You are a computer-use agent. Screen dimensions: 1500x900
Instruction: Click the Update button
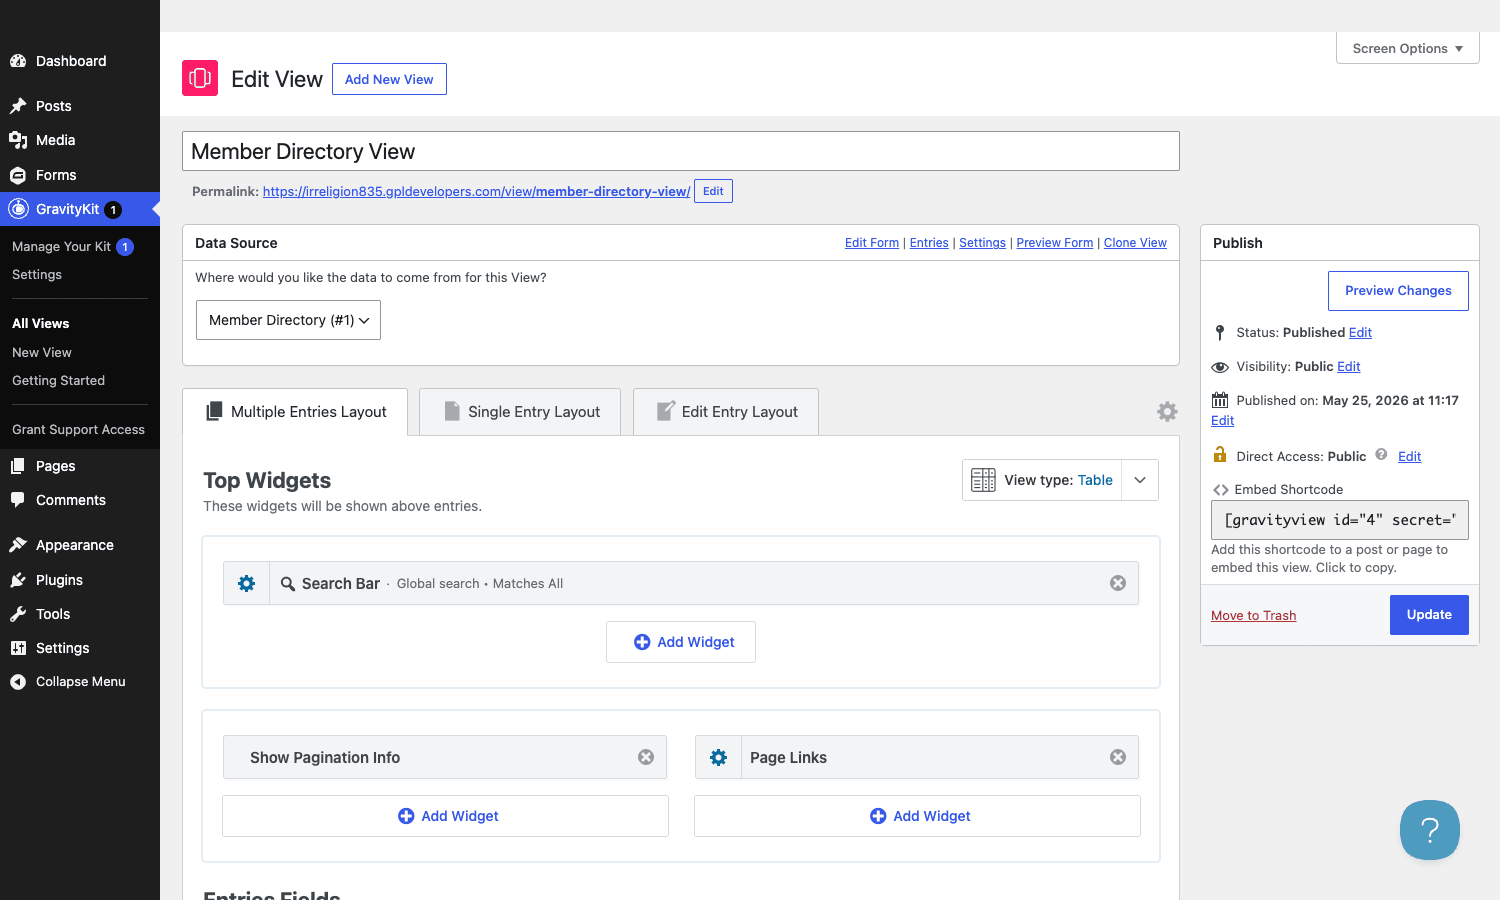tap(1429, 615)
